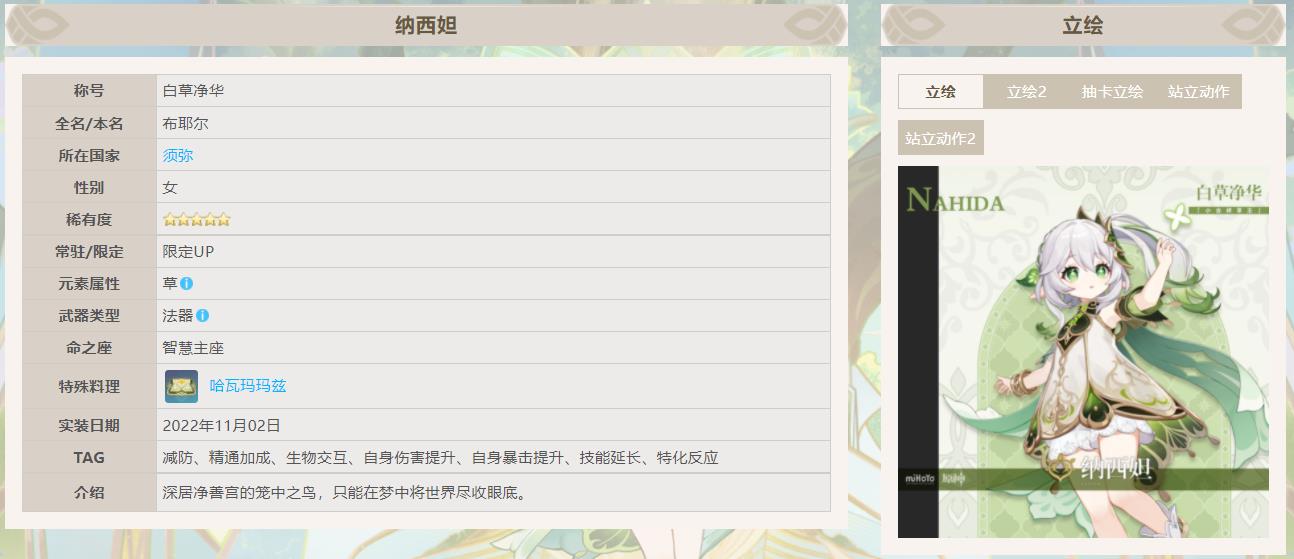This screenshot has width=1294, height=559.
Task: Click the release date 2022年11月02日
Action: [x=222, y=426]
